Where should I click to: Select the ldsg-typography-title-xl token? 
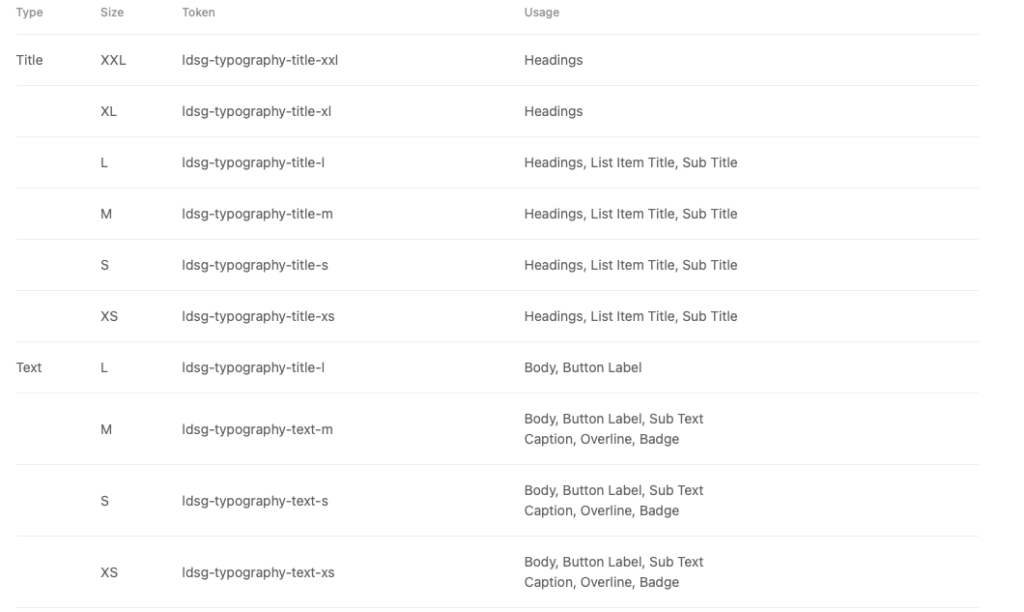click(257, 112)
